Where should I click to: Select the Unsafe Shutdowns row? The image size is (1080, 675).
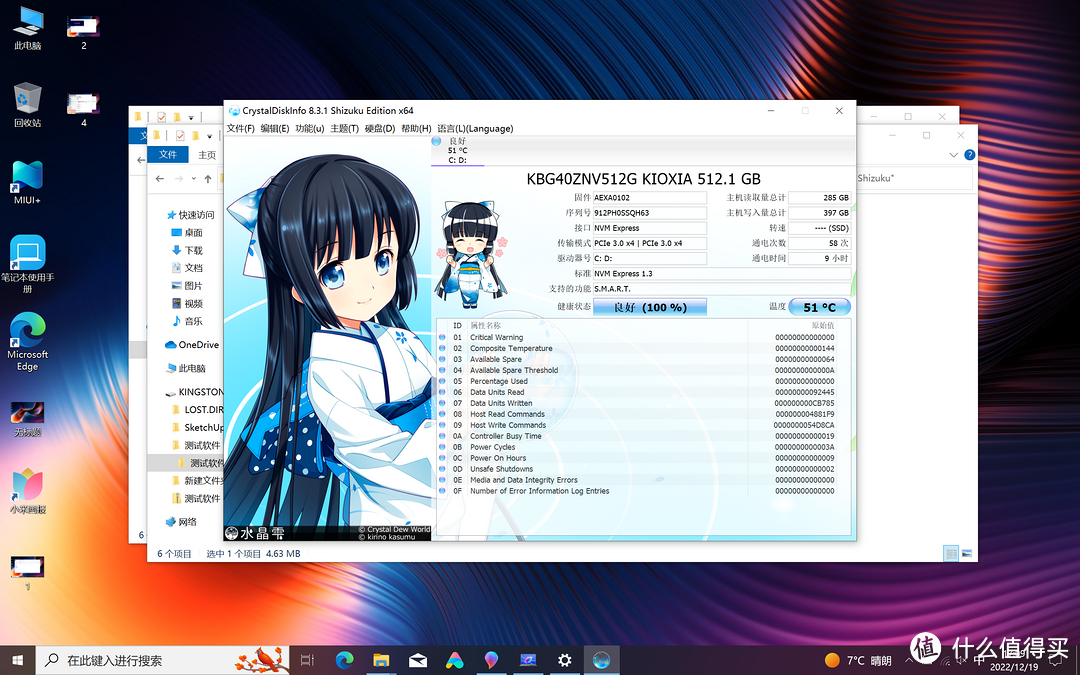(644, 469)
